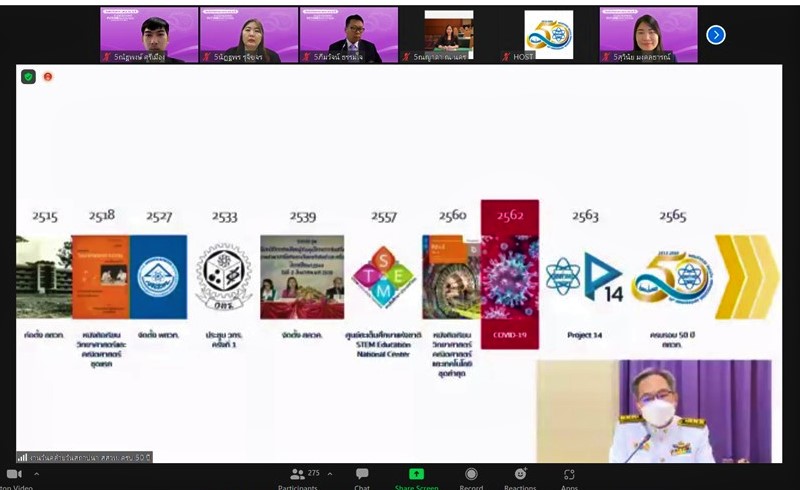This screenshot has width=800, height=490.
Task: Click the 2533 gear emblem image
Action: coord(224,277)
